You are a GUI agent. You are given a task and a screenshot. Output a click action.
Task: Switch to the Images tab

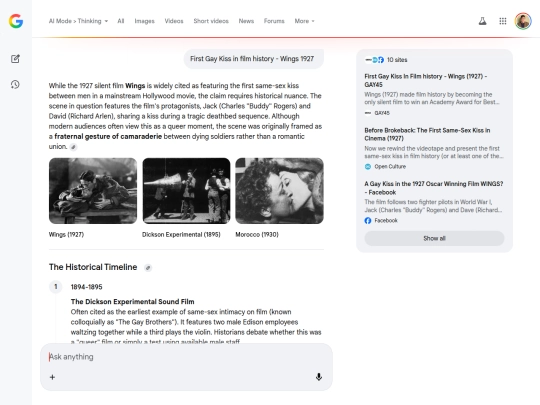point(144,21)
